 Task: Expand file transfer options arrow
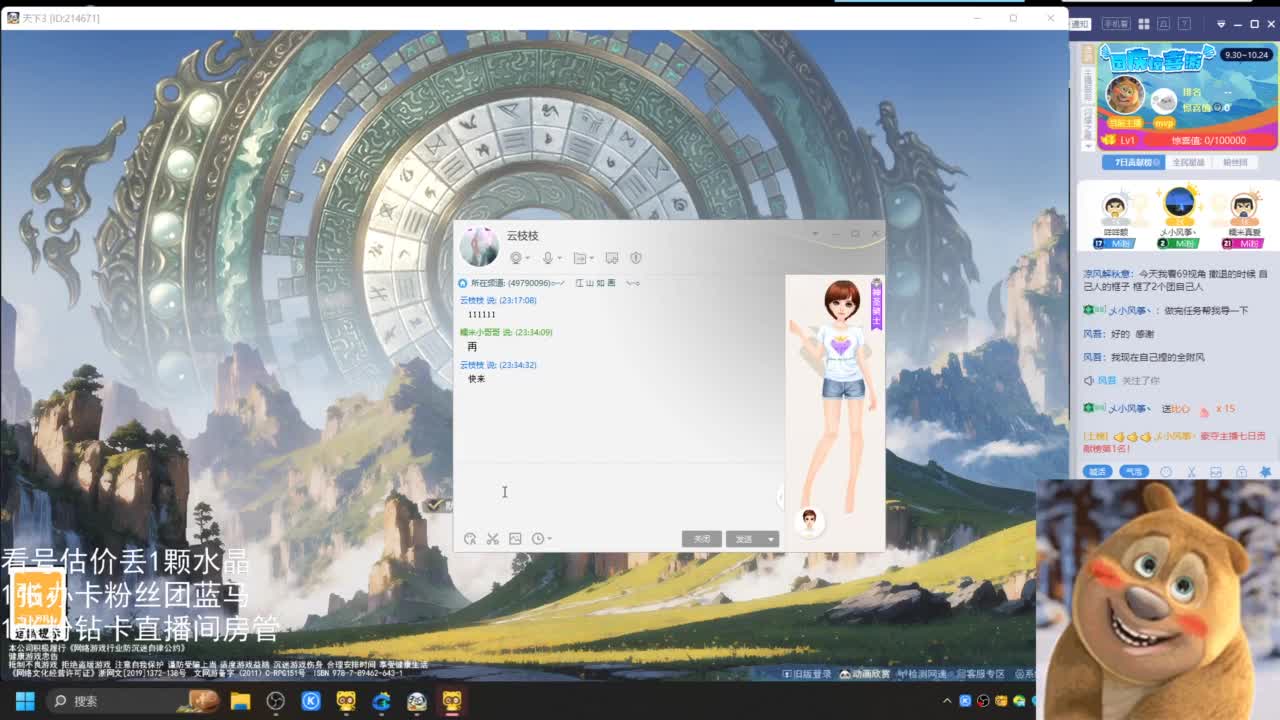pyautogui.click(x=592, y=259)
